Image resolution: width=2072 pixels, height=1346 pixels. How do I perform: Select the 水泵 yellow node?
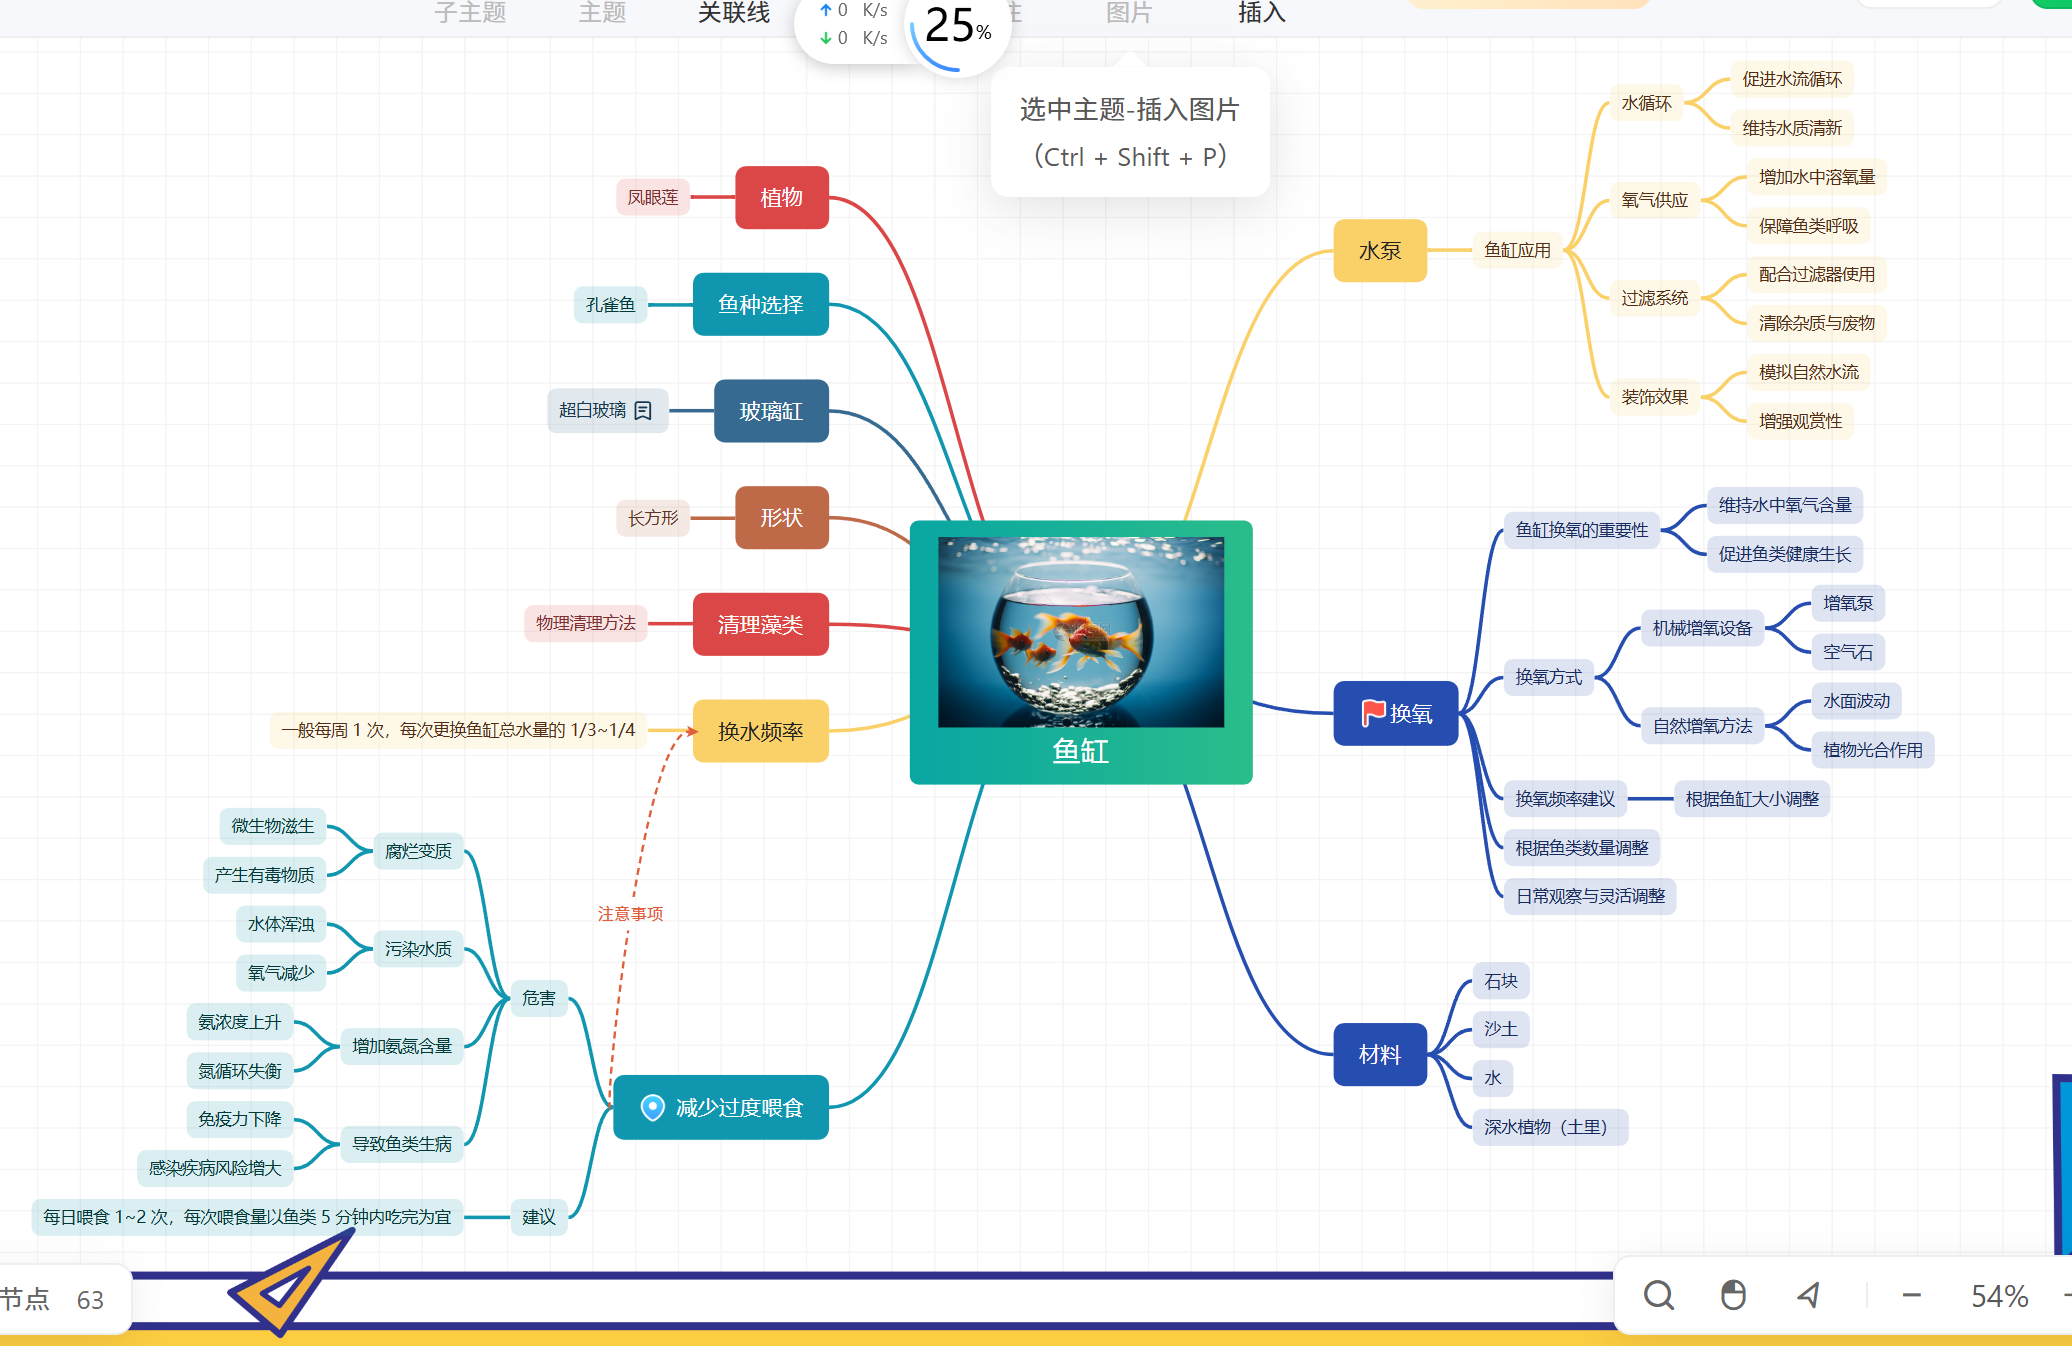1379,251
